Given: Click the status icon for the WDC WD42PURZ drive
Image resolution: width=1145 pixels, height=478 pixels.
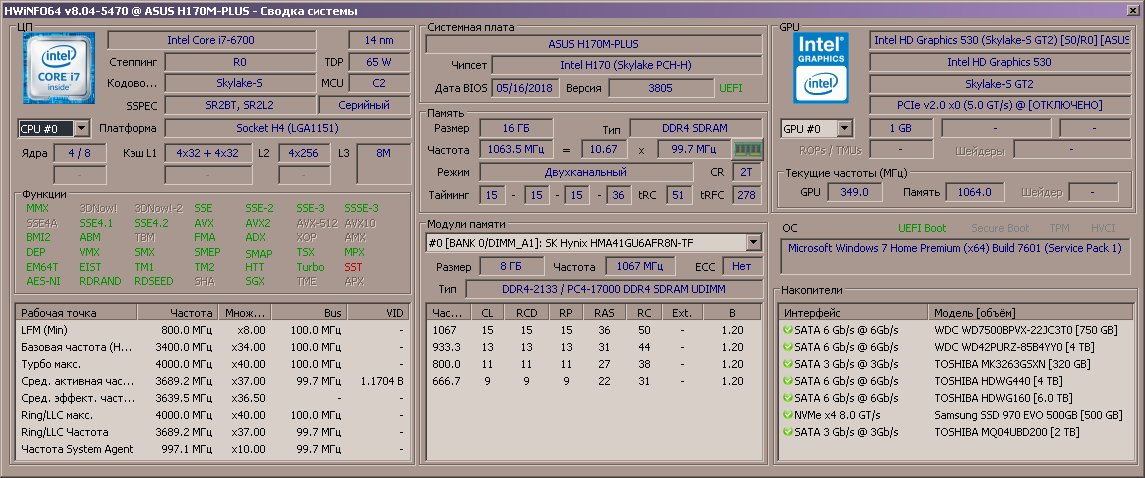Looking at the screenshot, I should point(787,347).
